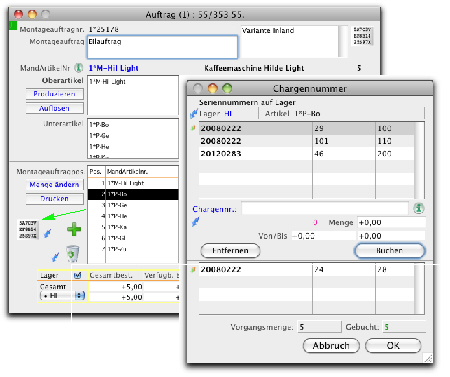Viewport: 450px width, 377px height.
Task: Click the blue pin icon next to Lager HI
Action: click(194, 114)
